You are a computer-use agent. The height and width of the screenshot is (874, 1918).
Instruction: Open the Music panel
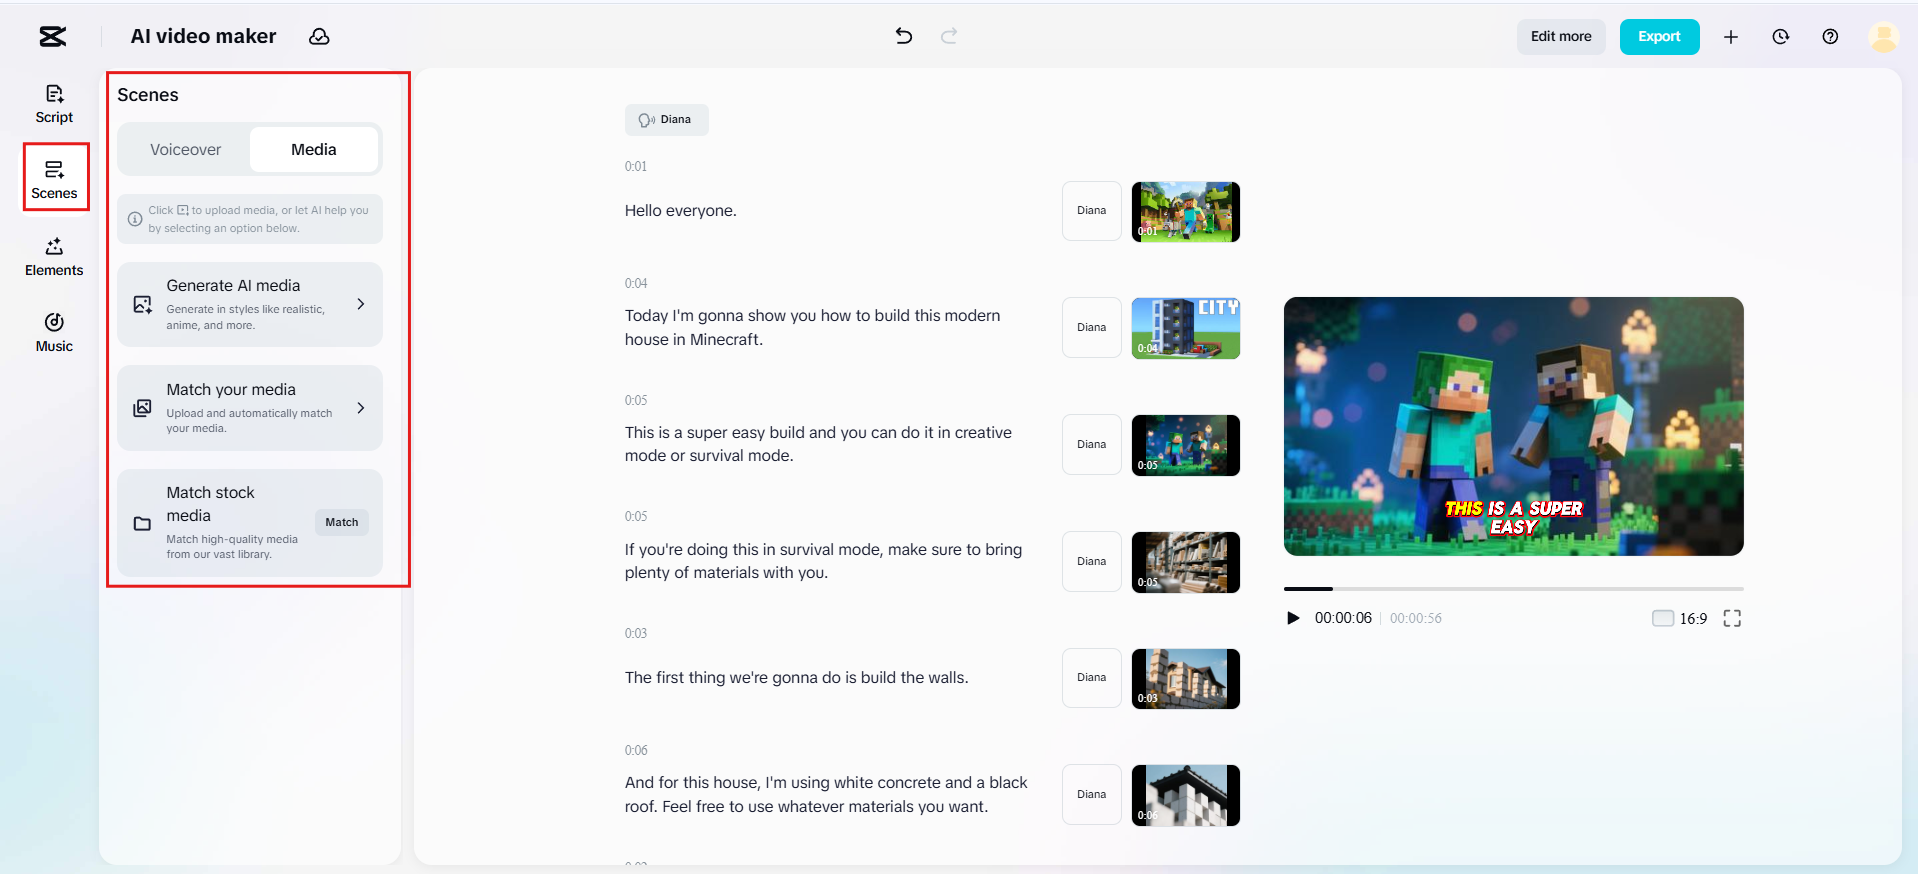(54, 333)
